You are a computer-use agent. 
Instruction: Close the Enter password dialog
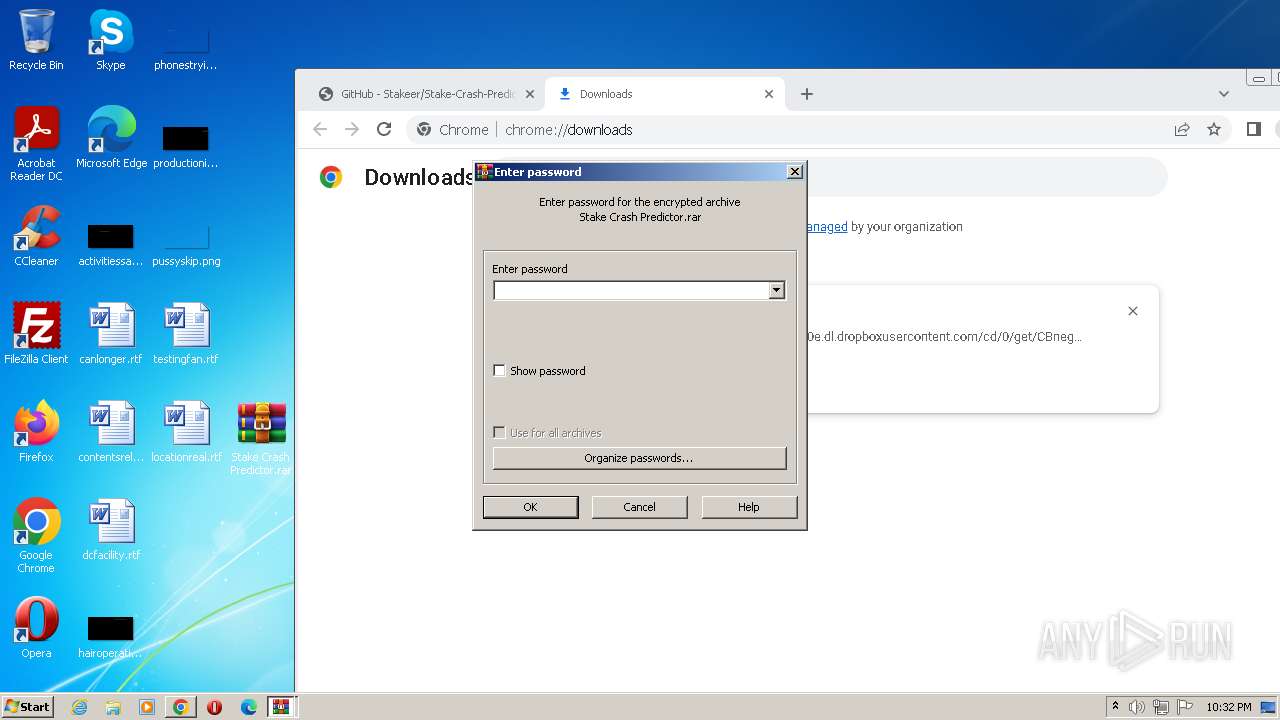(x=795, y=172)
